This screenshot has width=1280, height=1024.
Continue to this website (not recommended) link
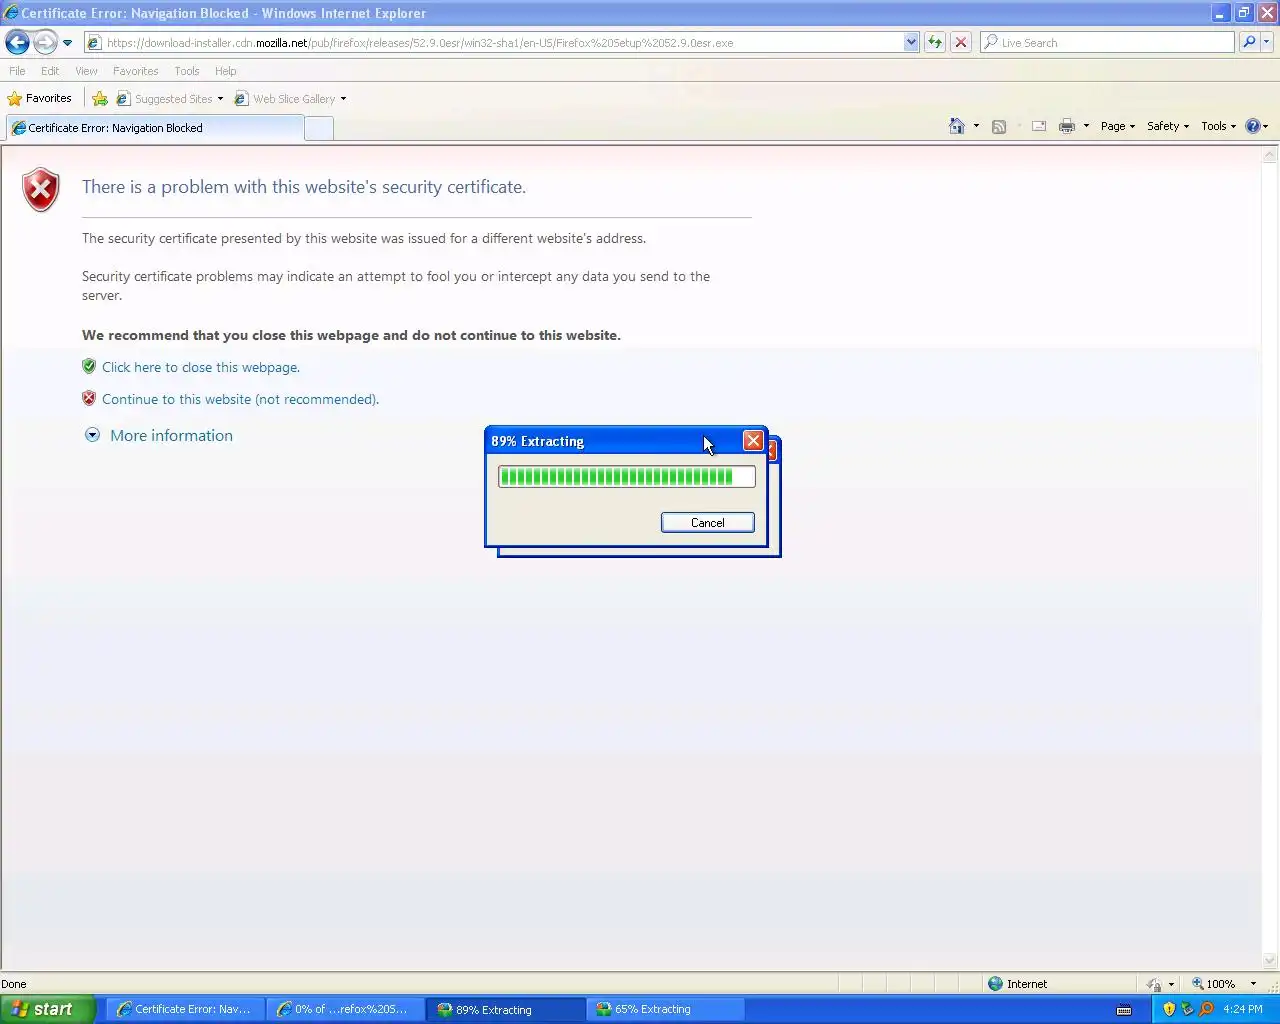coord(240,399)
